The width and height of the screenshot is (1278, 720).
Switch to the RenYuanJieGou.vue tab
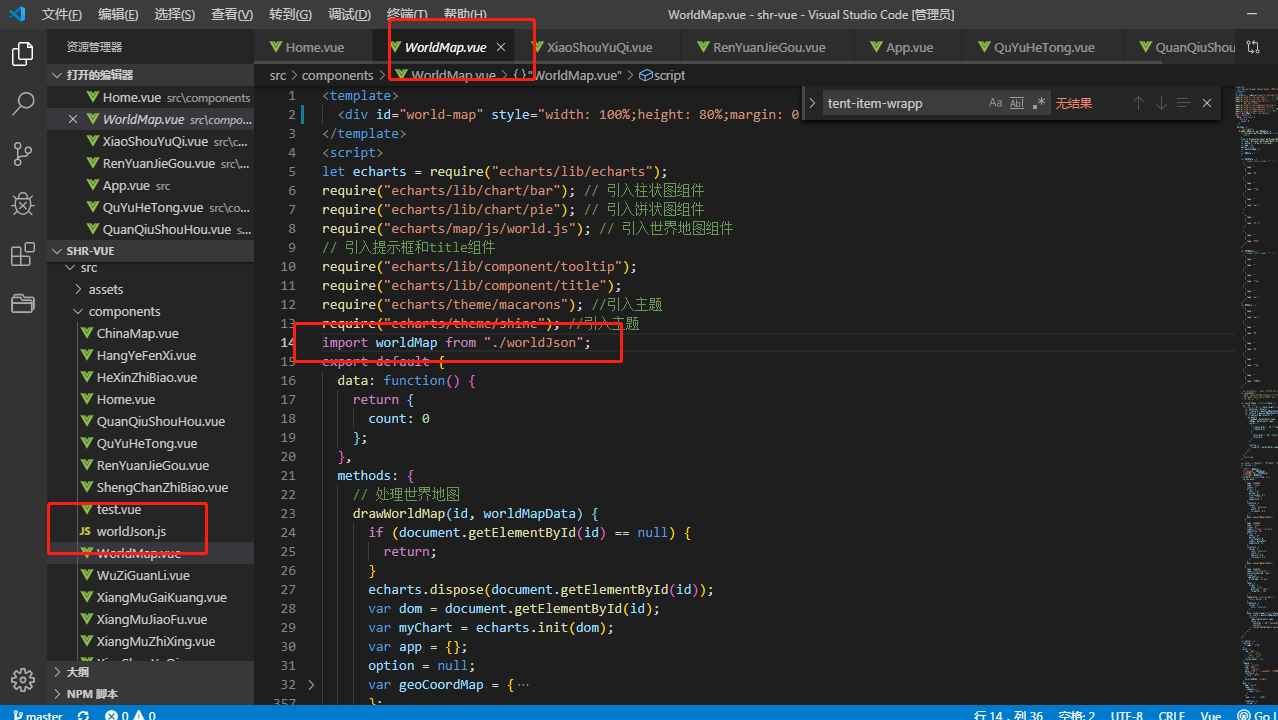pyautogui.click(x=768, y=47)
